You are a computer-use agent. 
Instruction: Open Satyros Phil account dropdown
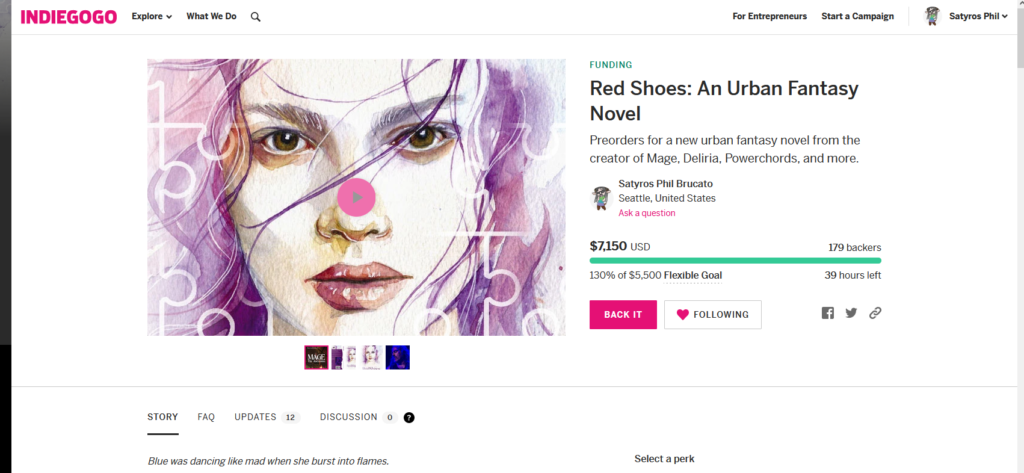click(978, 16)
